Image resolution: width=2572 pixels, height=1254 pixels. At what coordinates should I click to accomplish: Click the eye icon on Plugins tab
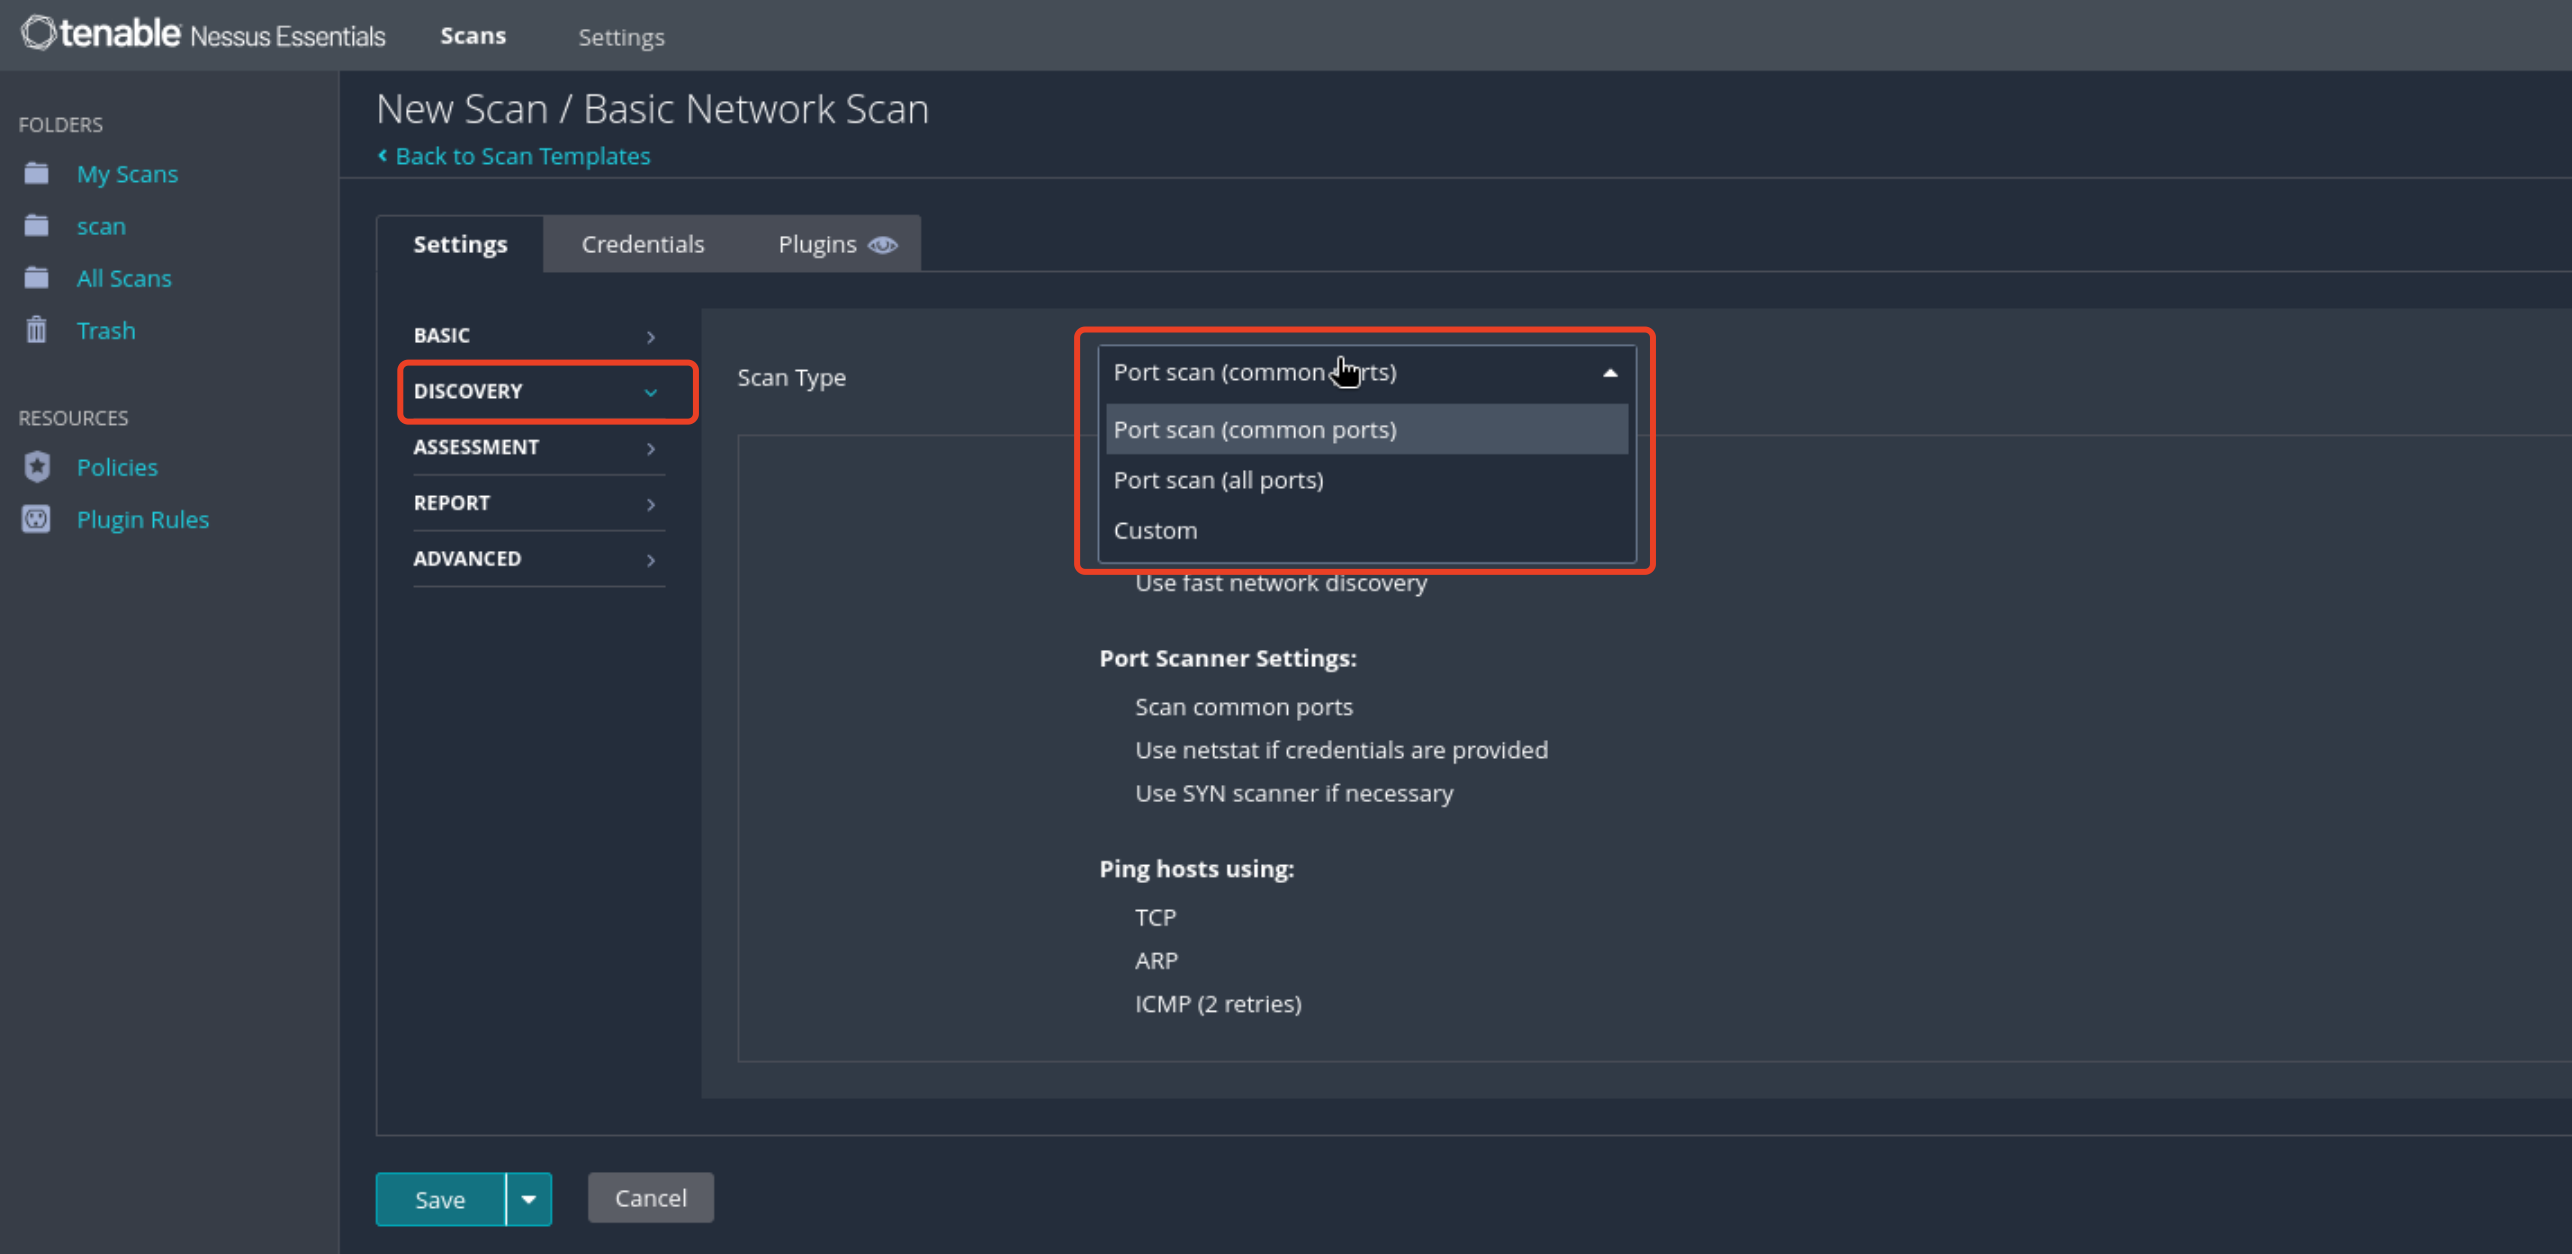tap(883, 245)
